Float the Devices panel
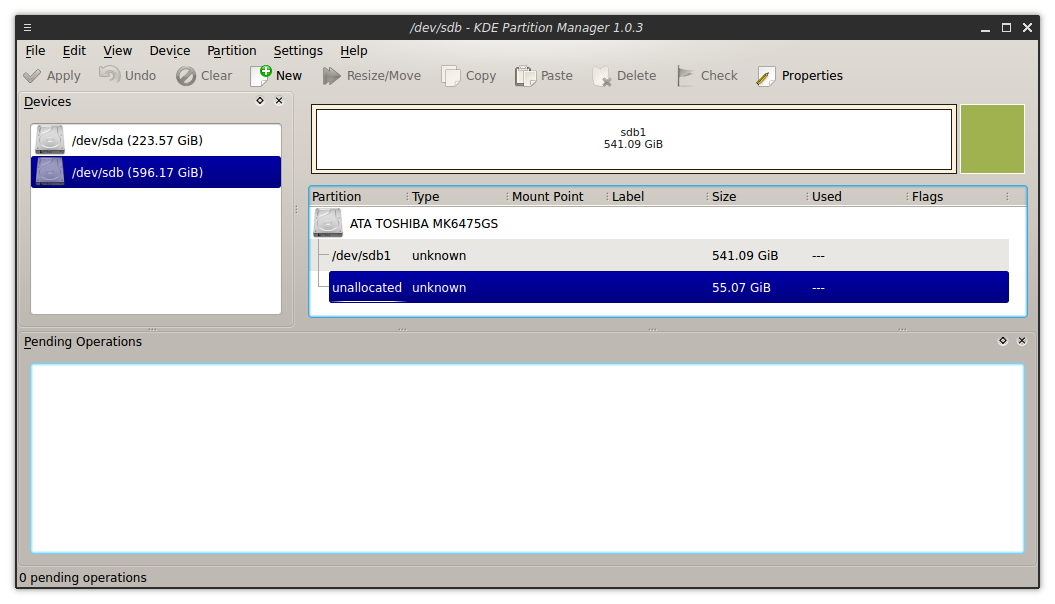1055x604 pixels. click(x=260, y=100)
